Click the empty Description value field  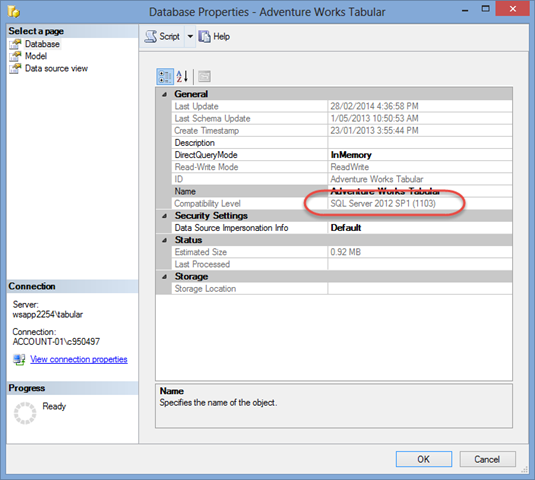[x=420, y=143]
